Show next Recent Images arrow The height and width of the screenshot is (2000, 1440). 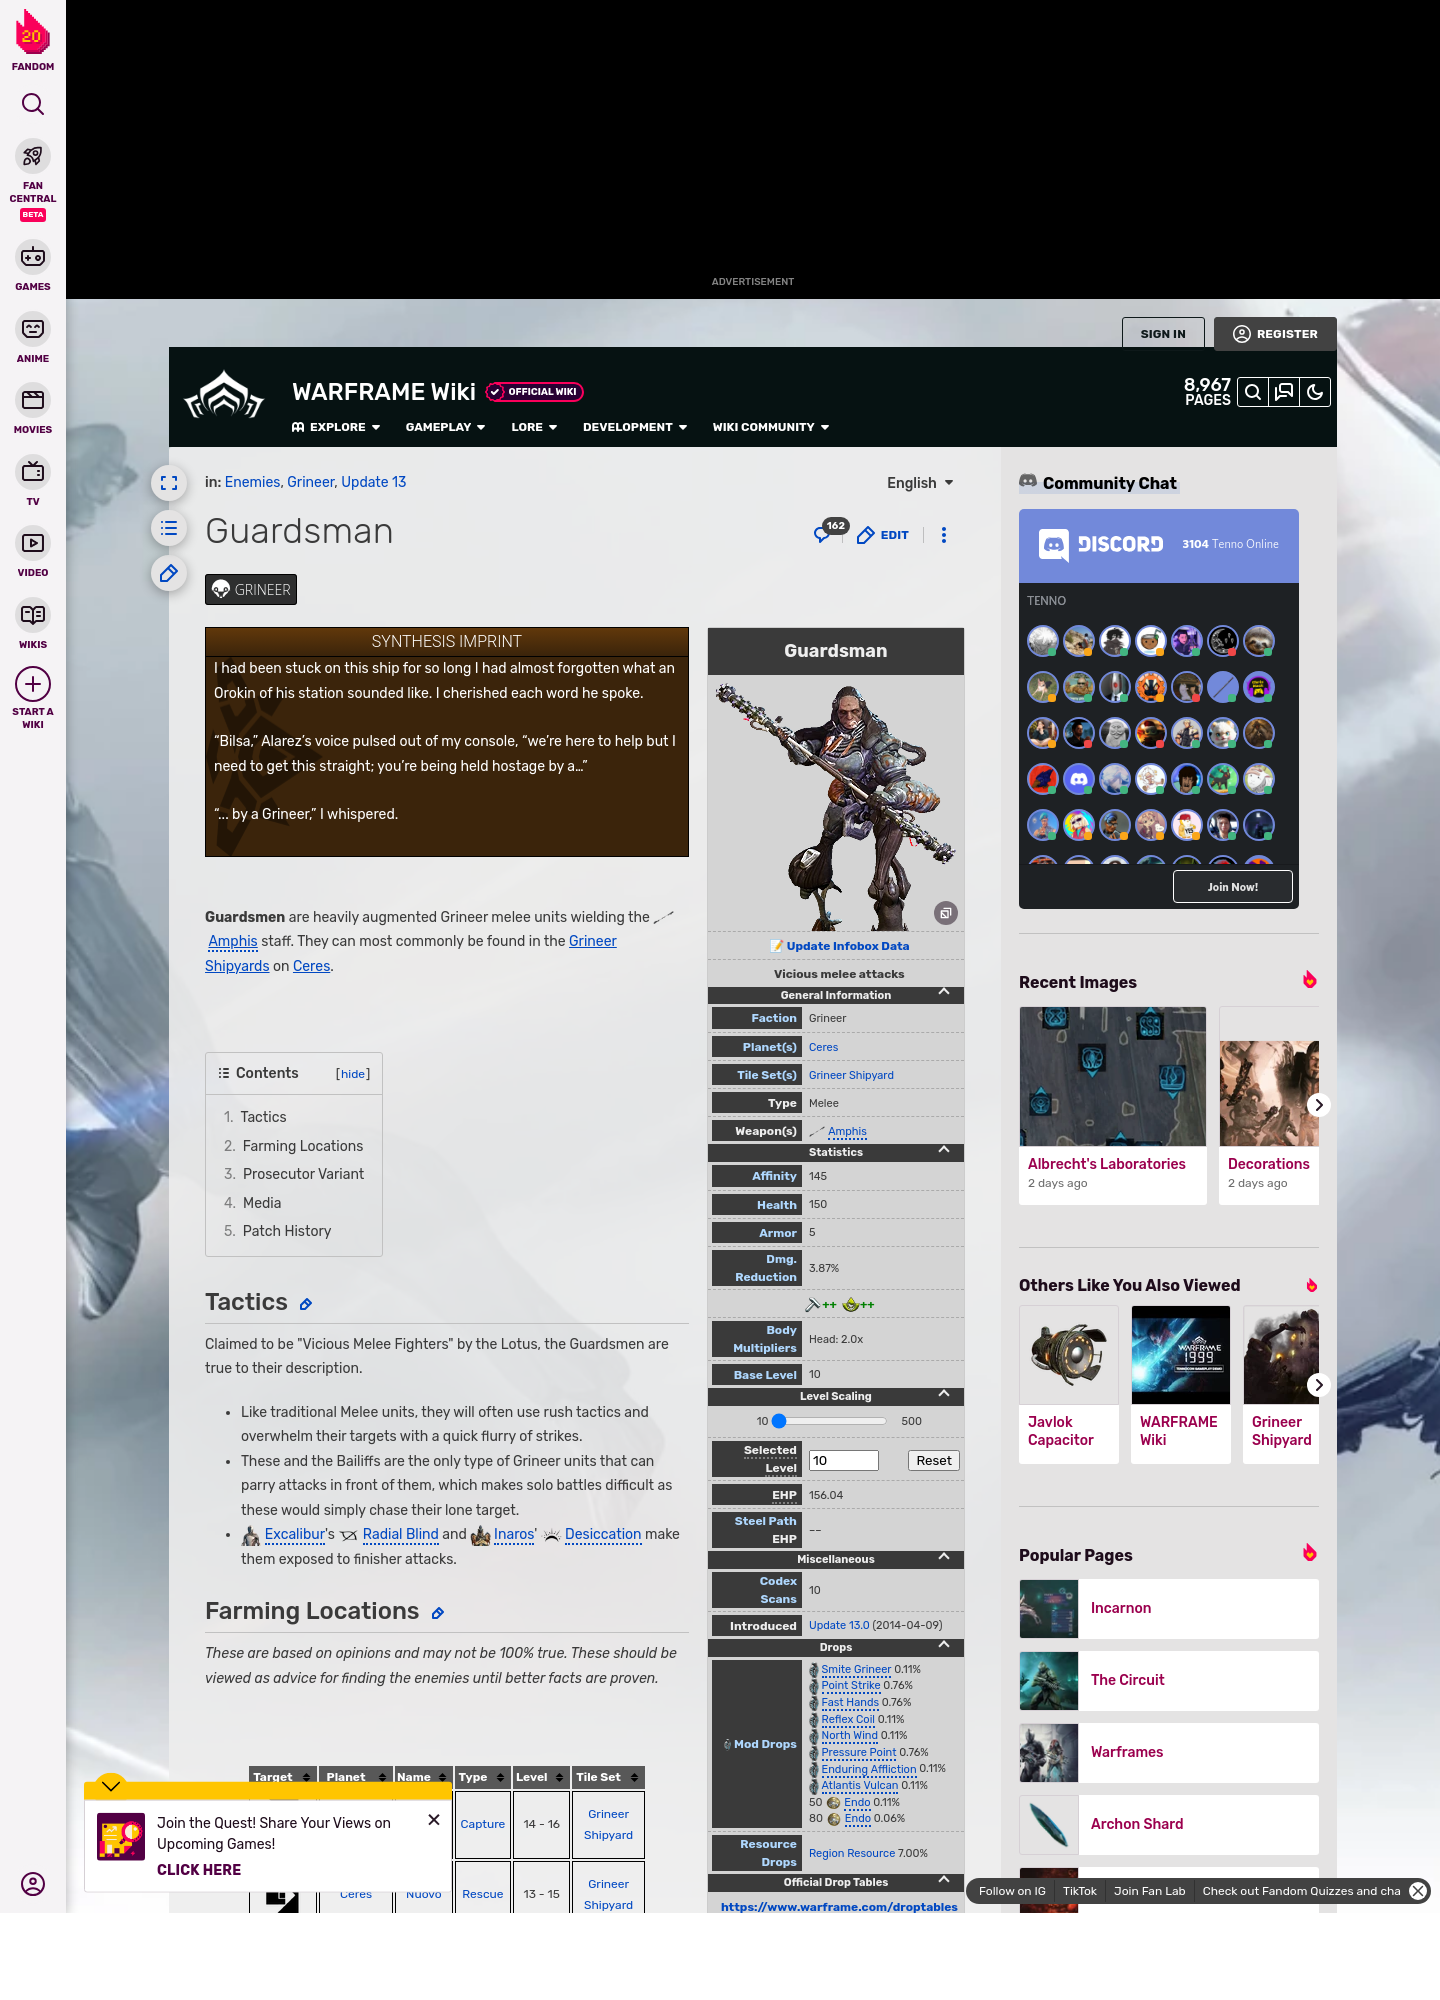click(1319, 1105)
